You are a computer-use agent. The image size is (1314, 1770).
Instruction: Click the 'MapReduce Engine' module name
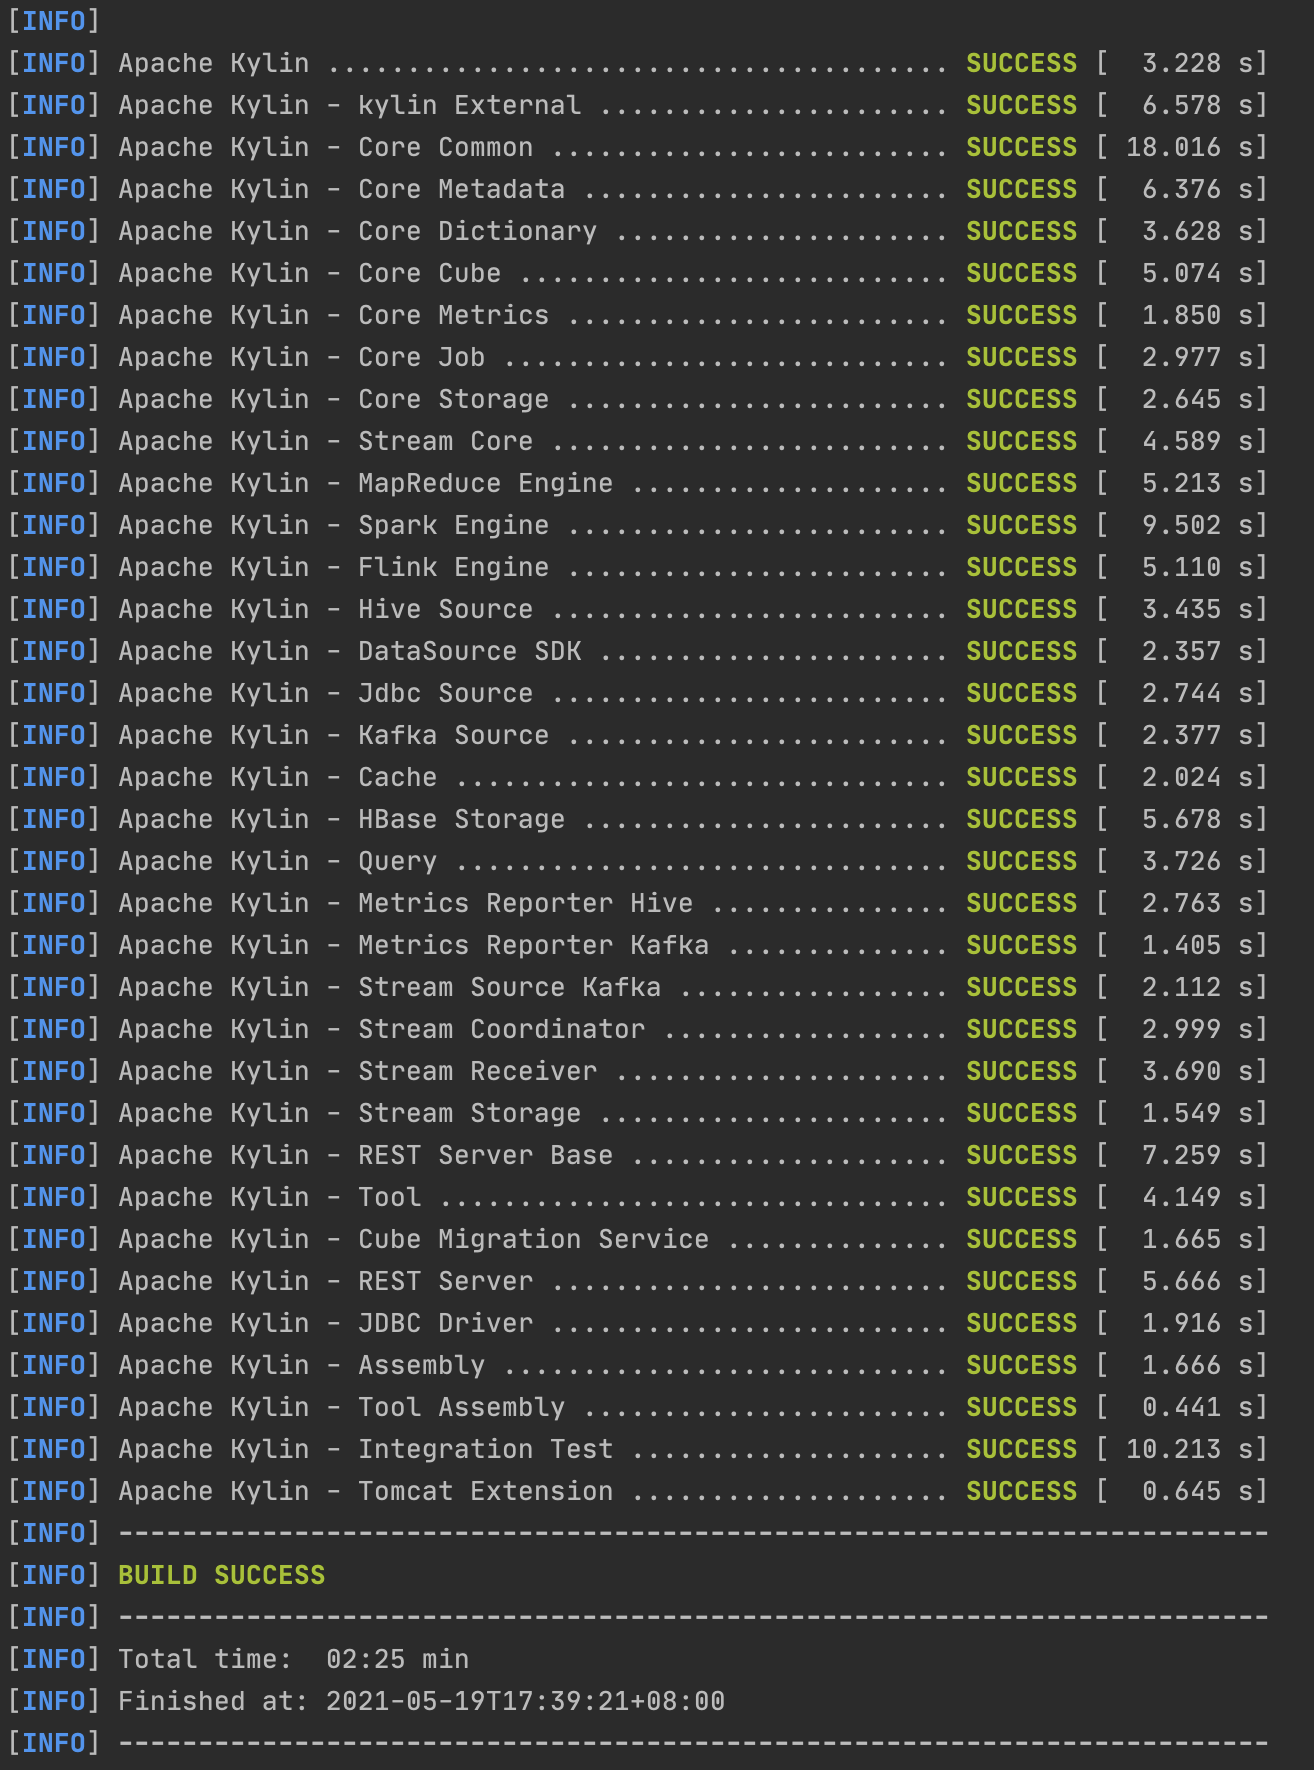point(486,483)
